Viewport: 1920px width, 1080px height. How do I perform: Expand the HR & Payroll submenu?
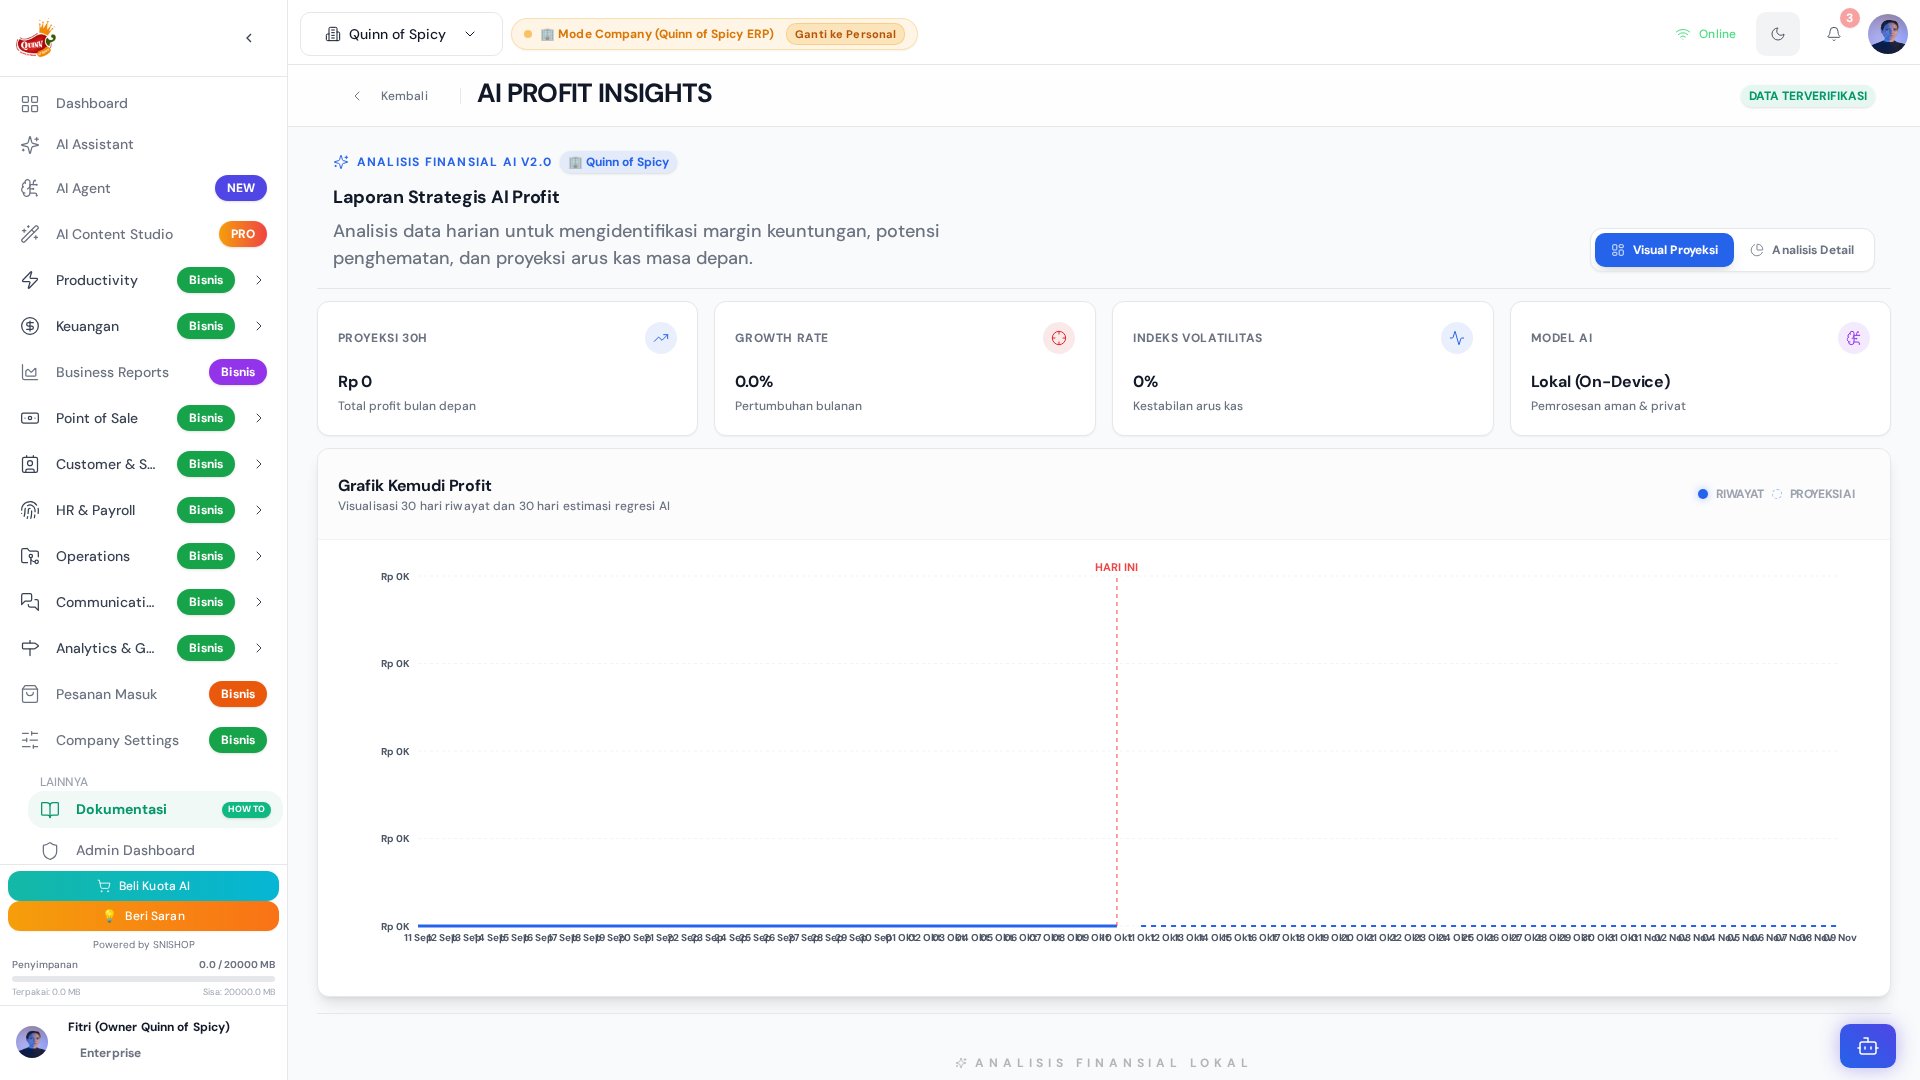259,510
